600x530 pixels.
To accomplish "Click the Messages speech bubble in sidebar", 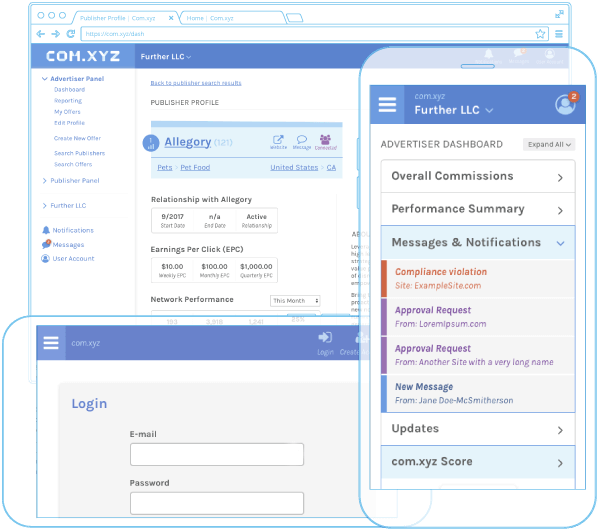I will tap(46, 244).
